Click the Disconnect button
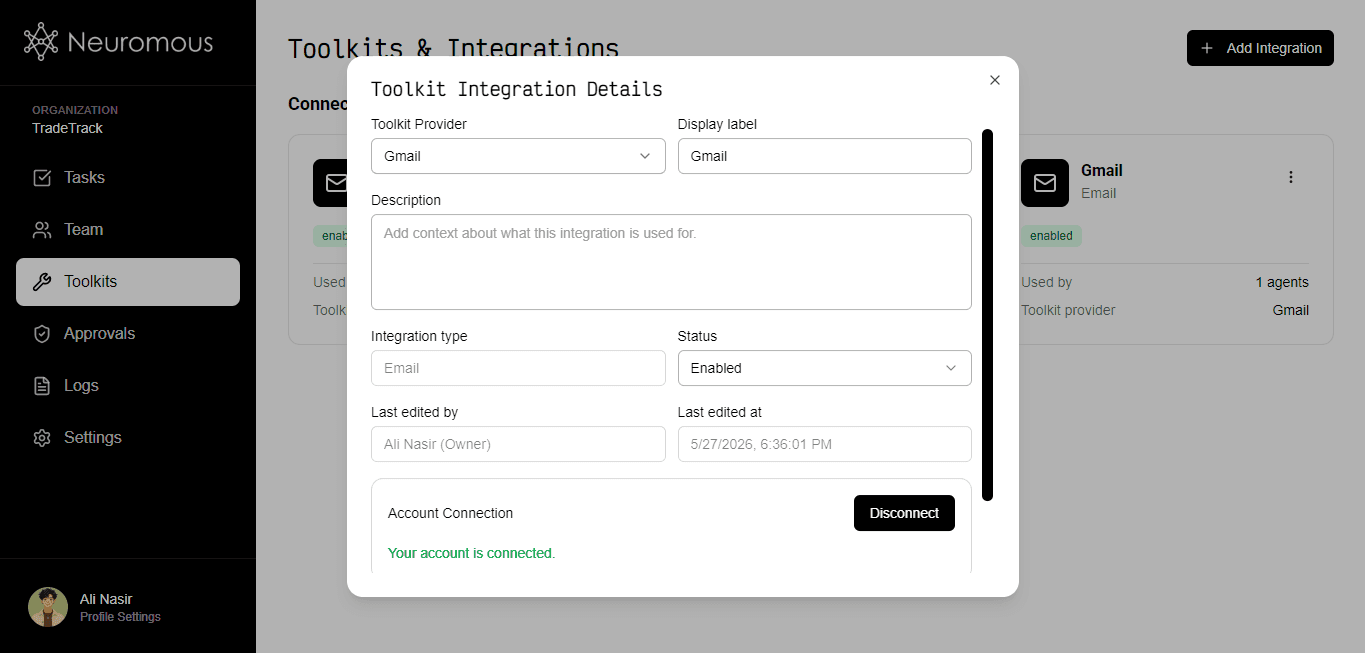This screenshot has width=1365, height=653. pyautogui.click(x=904, y=513)
